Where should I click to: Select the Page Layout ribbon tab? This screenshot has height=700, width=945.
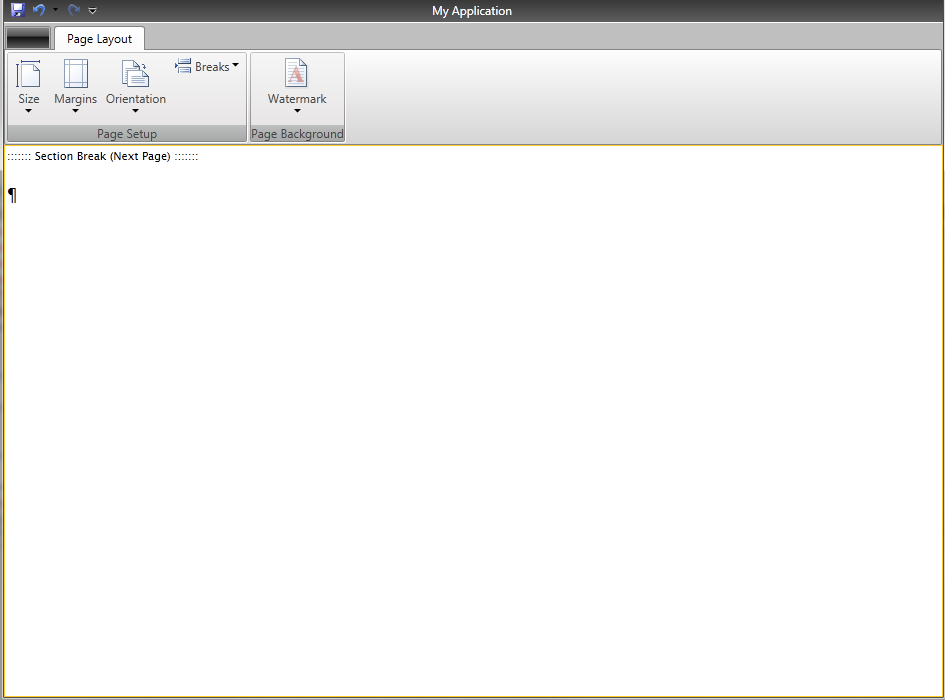coord(99,39)
